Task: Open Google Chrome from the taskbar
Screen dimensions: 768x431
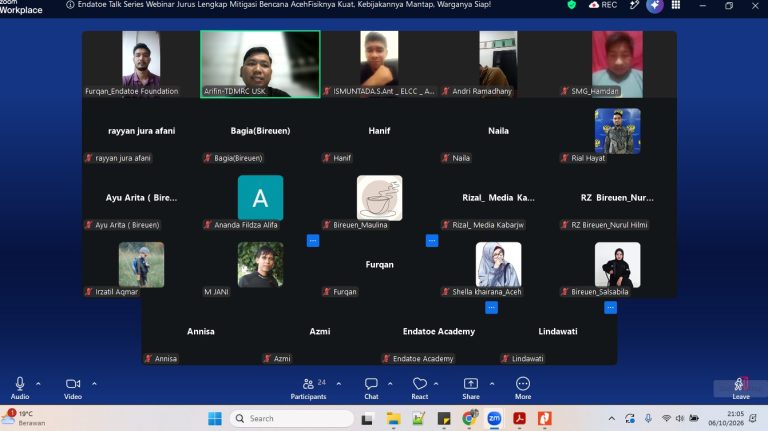Action: [469, 418]
